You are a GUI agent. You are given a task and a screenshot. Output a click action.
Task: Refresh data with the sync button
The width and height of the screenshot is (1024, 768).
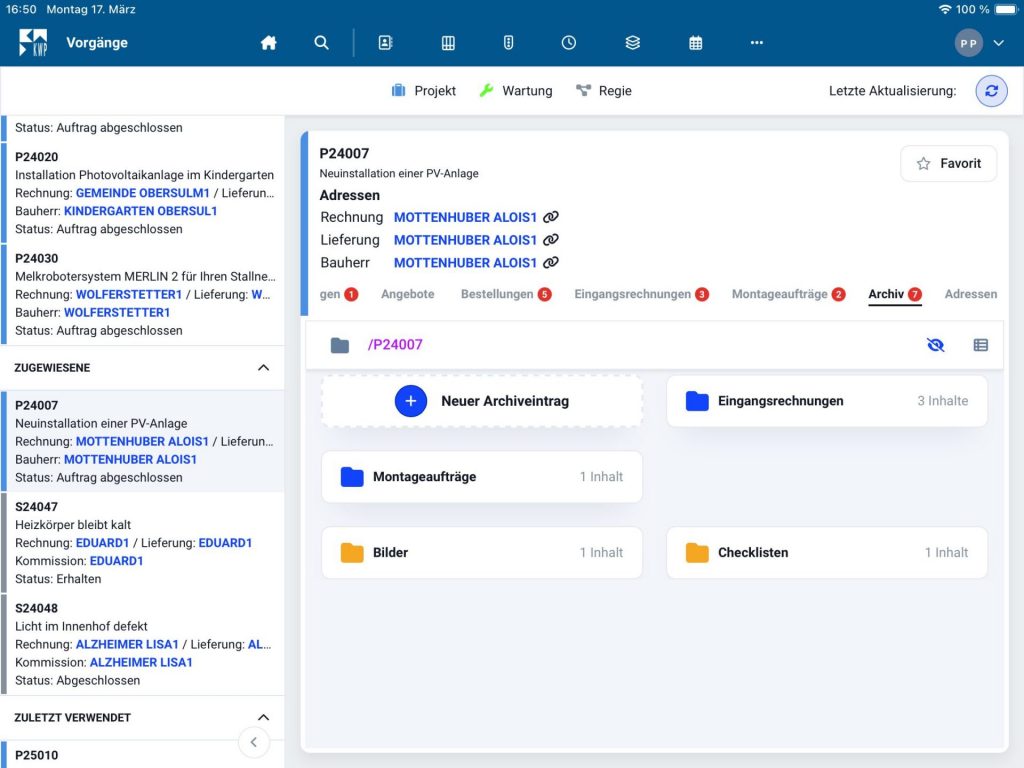[991, 91]
